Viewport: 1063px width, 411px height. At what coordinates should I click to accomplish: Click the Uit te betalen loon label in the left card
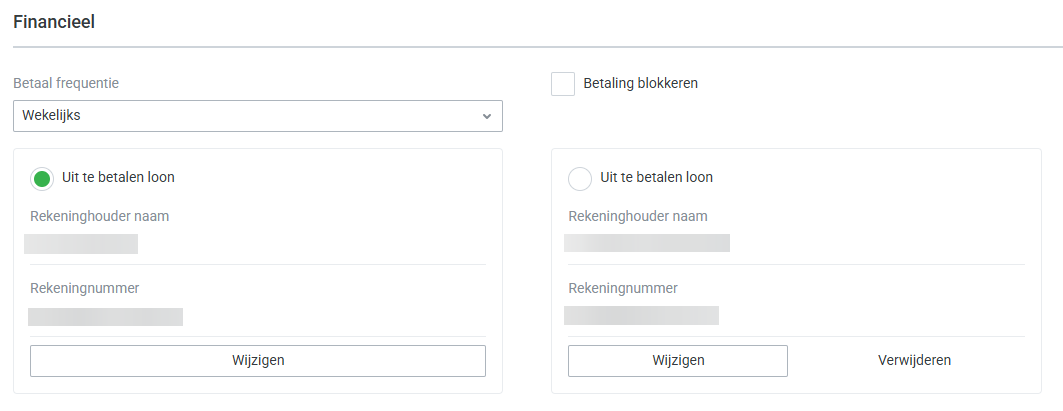pyautogui.click(x=118, y=178)
